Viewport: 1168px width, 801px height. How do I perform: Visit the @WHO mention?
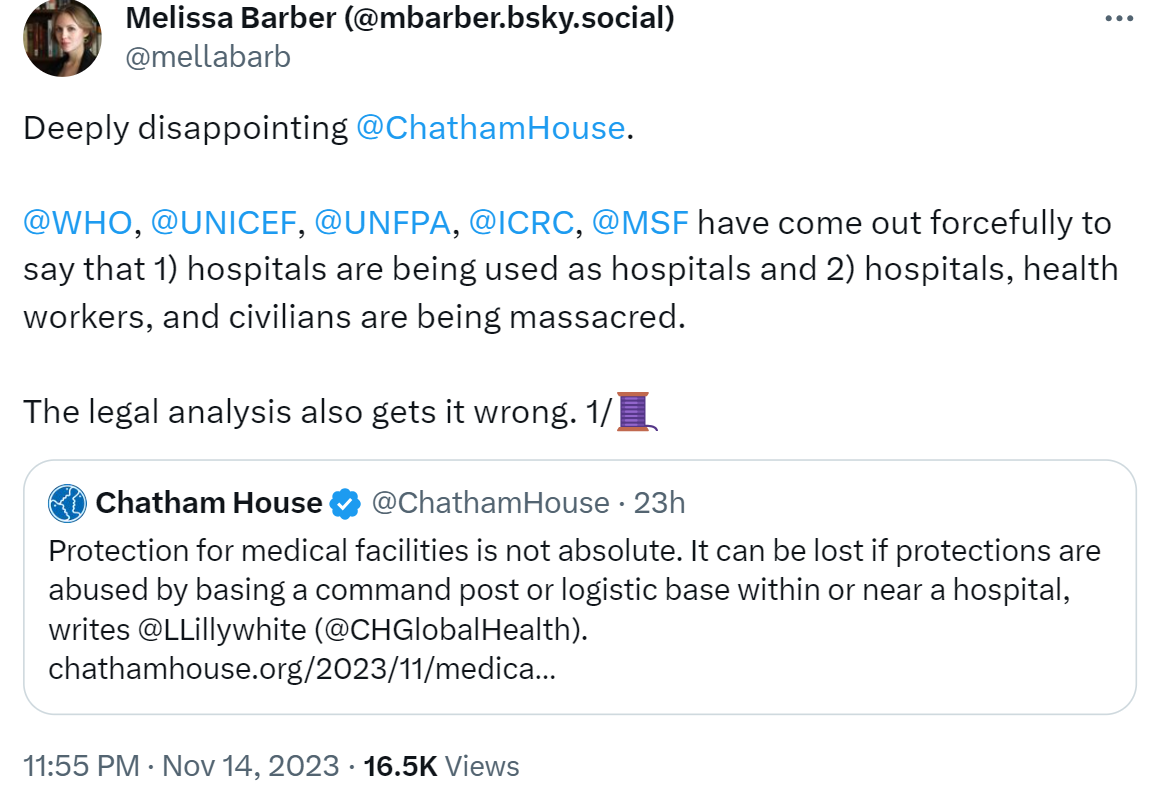point(78,223)
